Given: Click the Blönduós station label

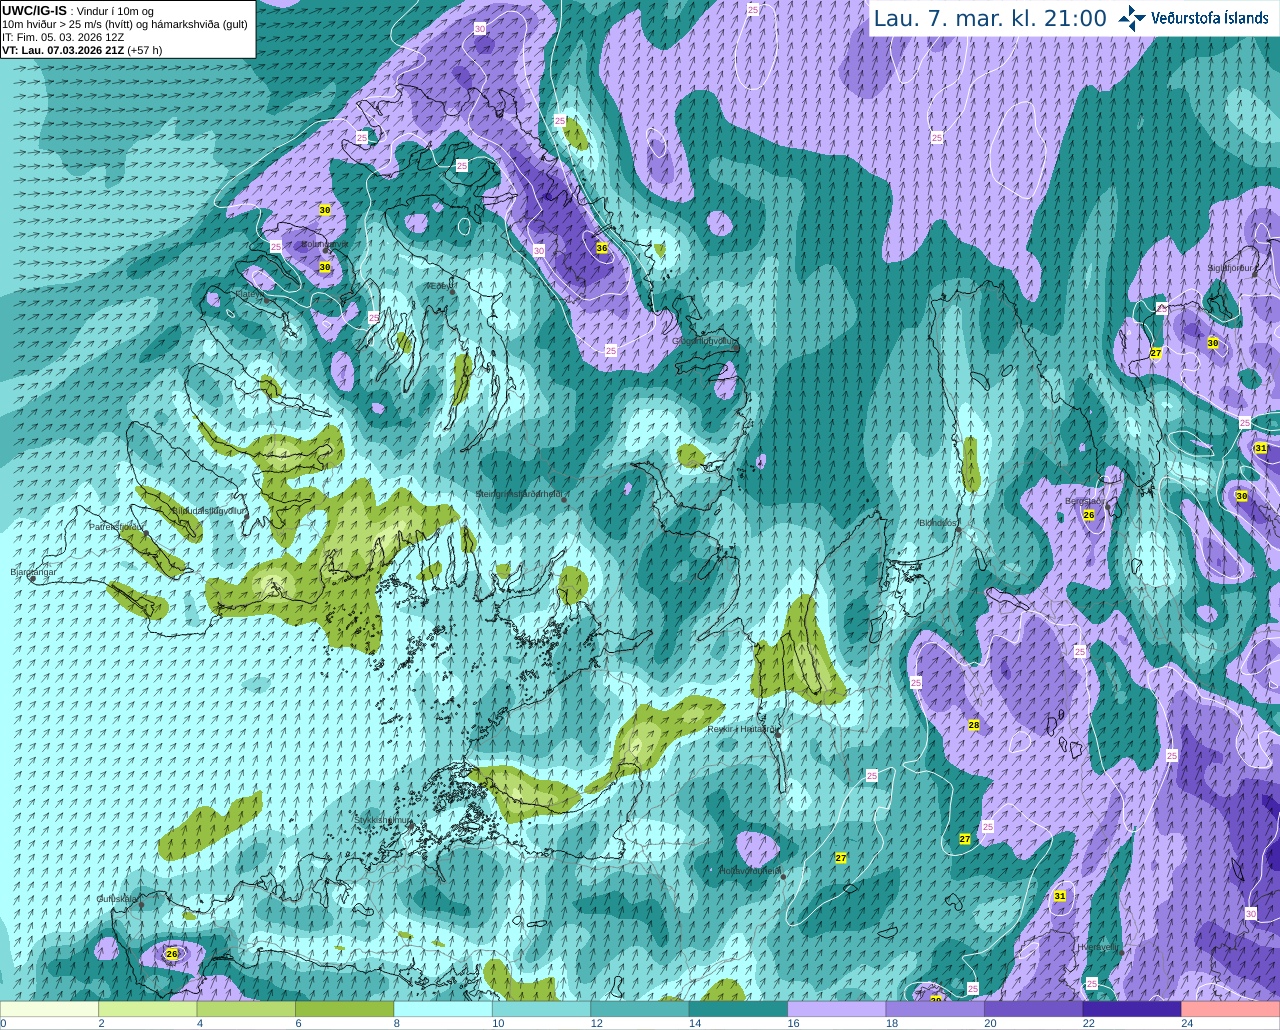Looking at the screenshot, I should pos(938,523).
